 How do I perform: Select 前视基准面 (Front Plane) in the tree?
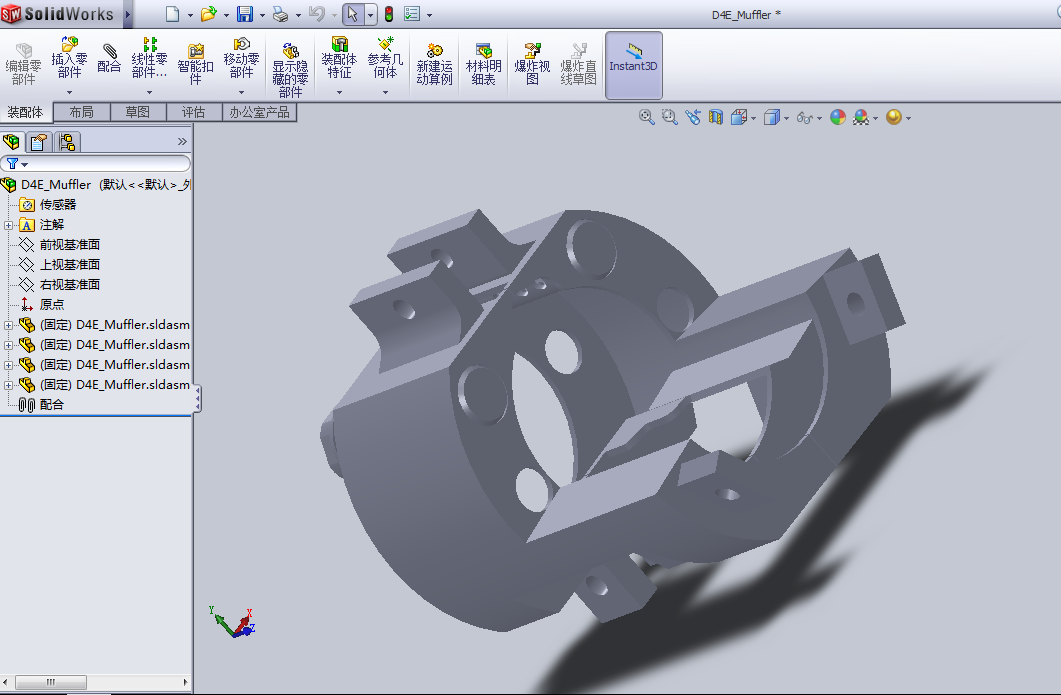69,245
